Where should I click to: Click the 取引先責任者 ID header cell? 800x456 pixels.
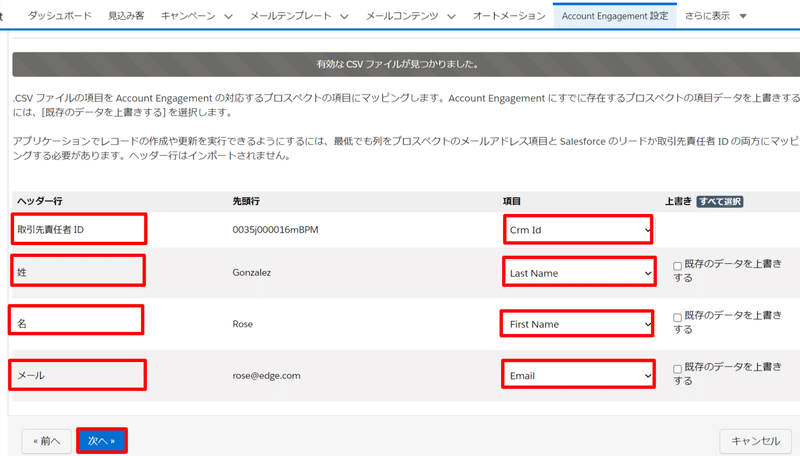51,230
